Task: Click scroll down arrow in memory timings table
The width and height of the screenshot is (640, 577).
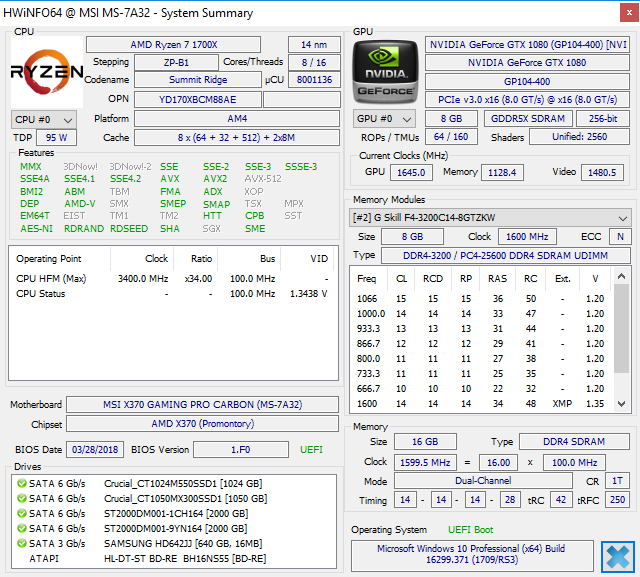Action: click(x=621, y=404)
